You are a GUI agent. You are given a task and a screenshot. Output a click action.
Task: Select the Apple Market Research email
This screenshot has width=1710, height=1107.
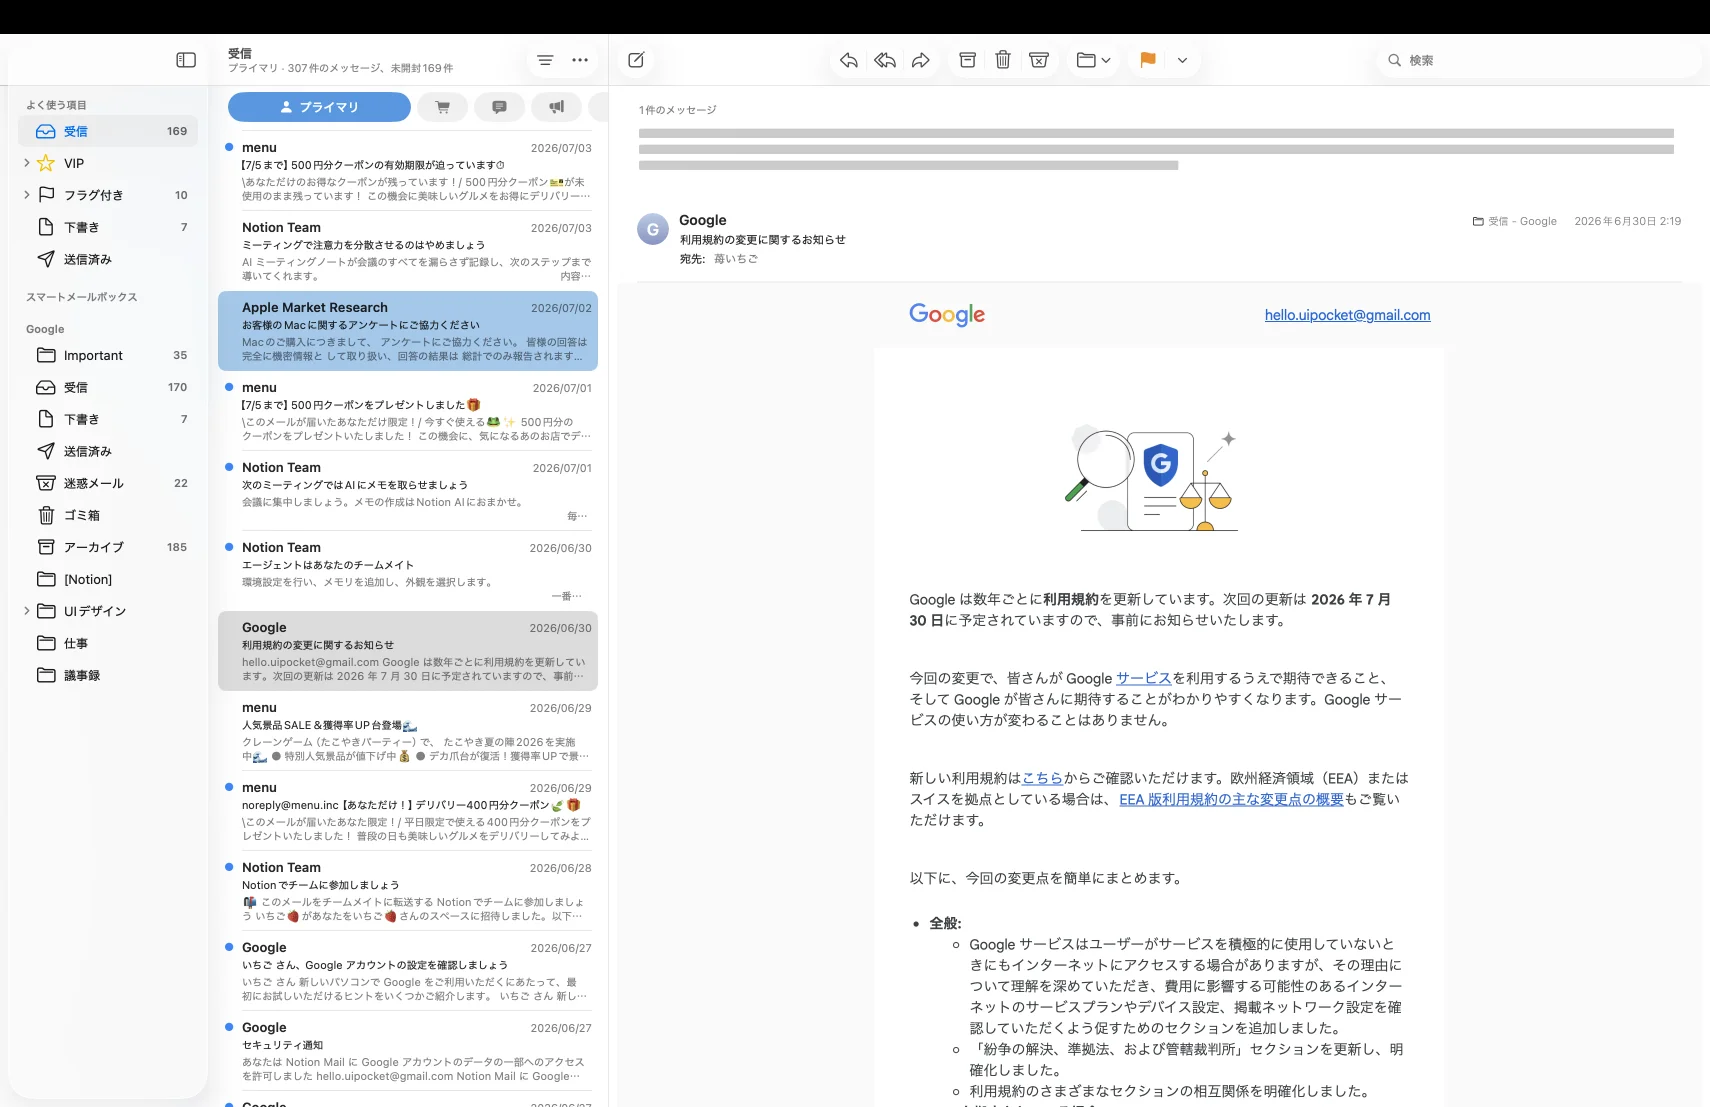tap(408, 331)
